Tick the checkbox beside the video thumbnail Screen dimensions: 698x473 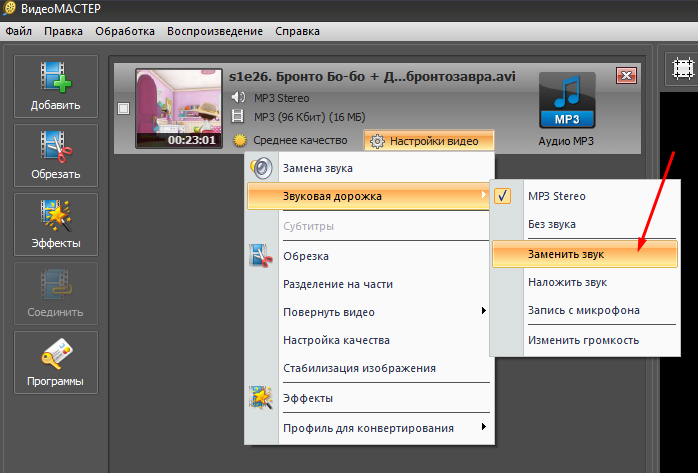[123, 108]
